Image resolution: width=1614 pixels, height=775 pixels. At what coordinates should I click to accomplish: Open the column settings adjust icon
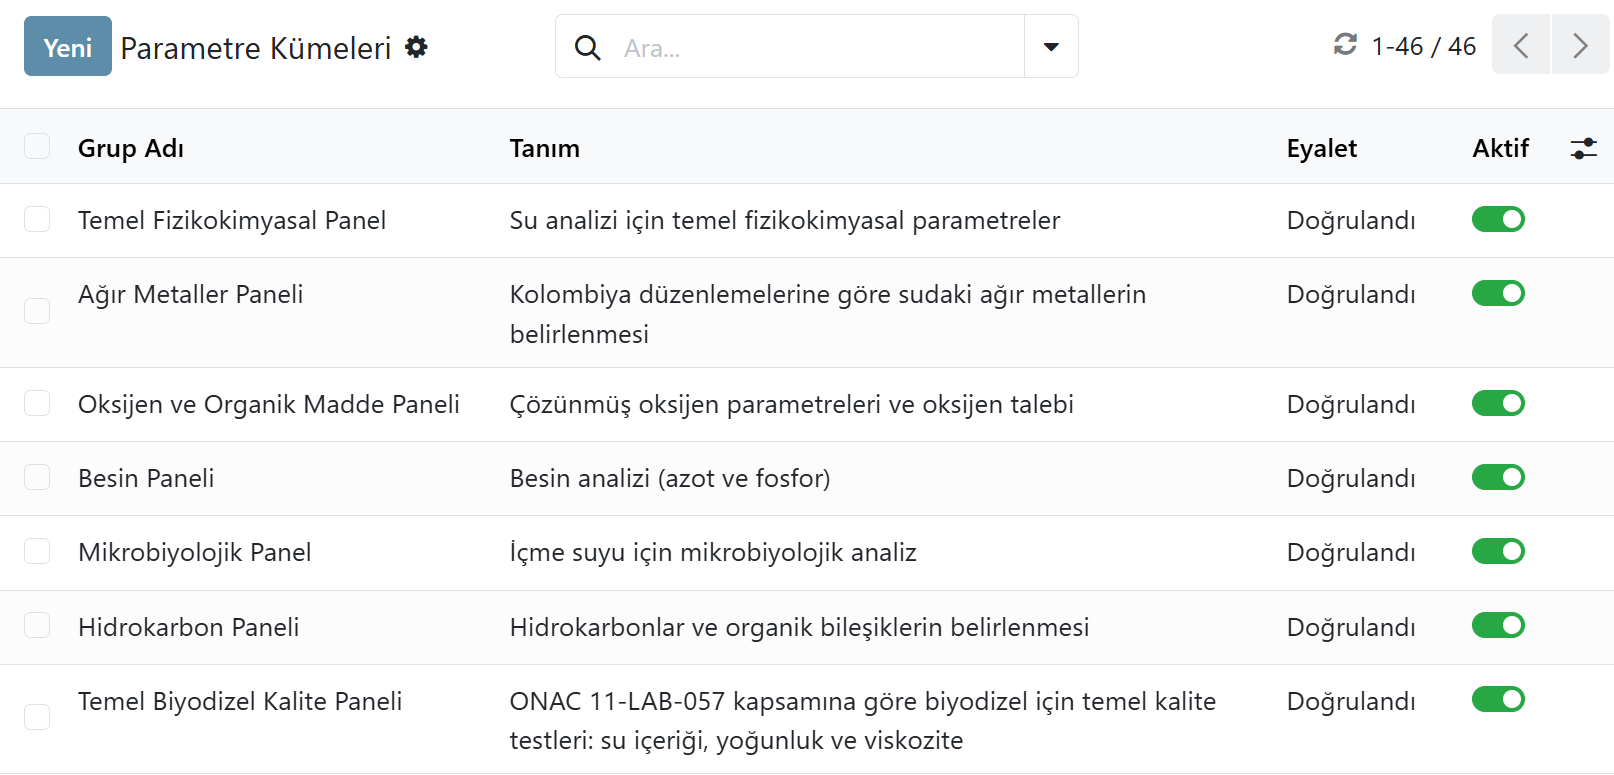point(1583,149)
